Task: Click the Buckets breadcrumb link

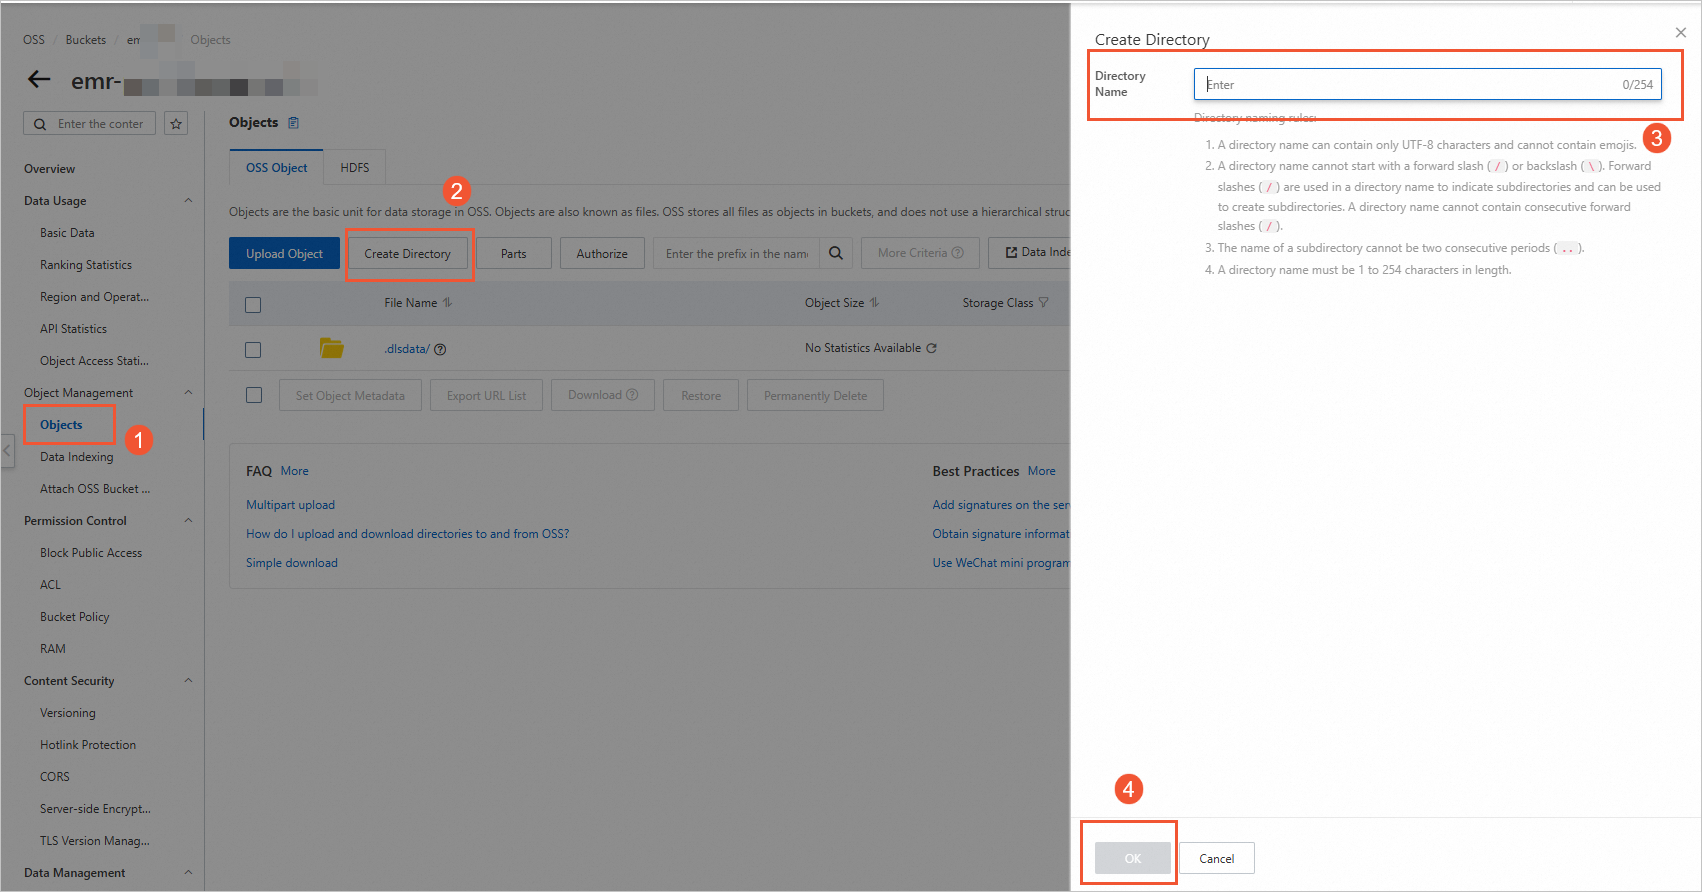Action: pyautogui.click(x=86, y=40)
